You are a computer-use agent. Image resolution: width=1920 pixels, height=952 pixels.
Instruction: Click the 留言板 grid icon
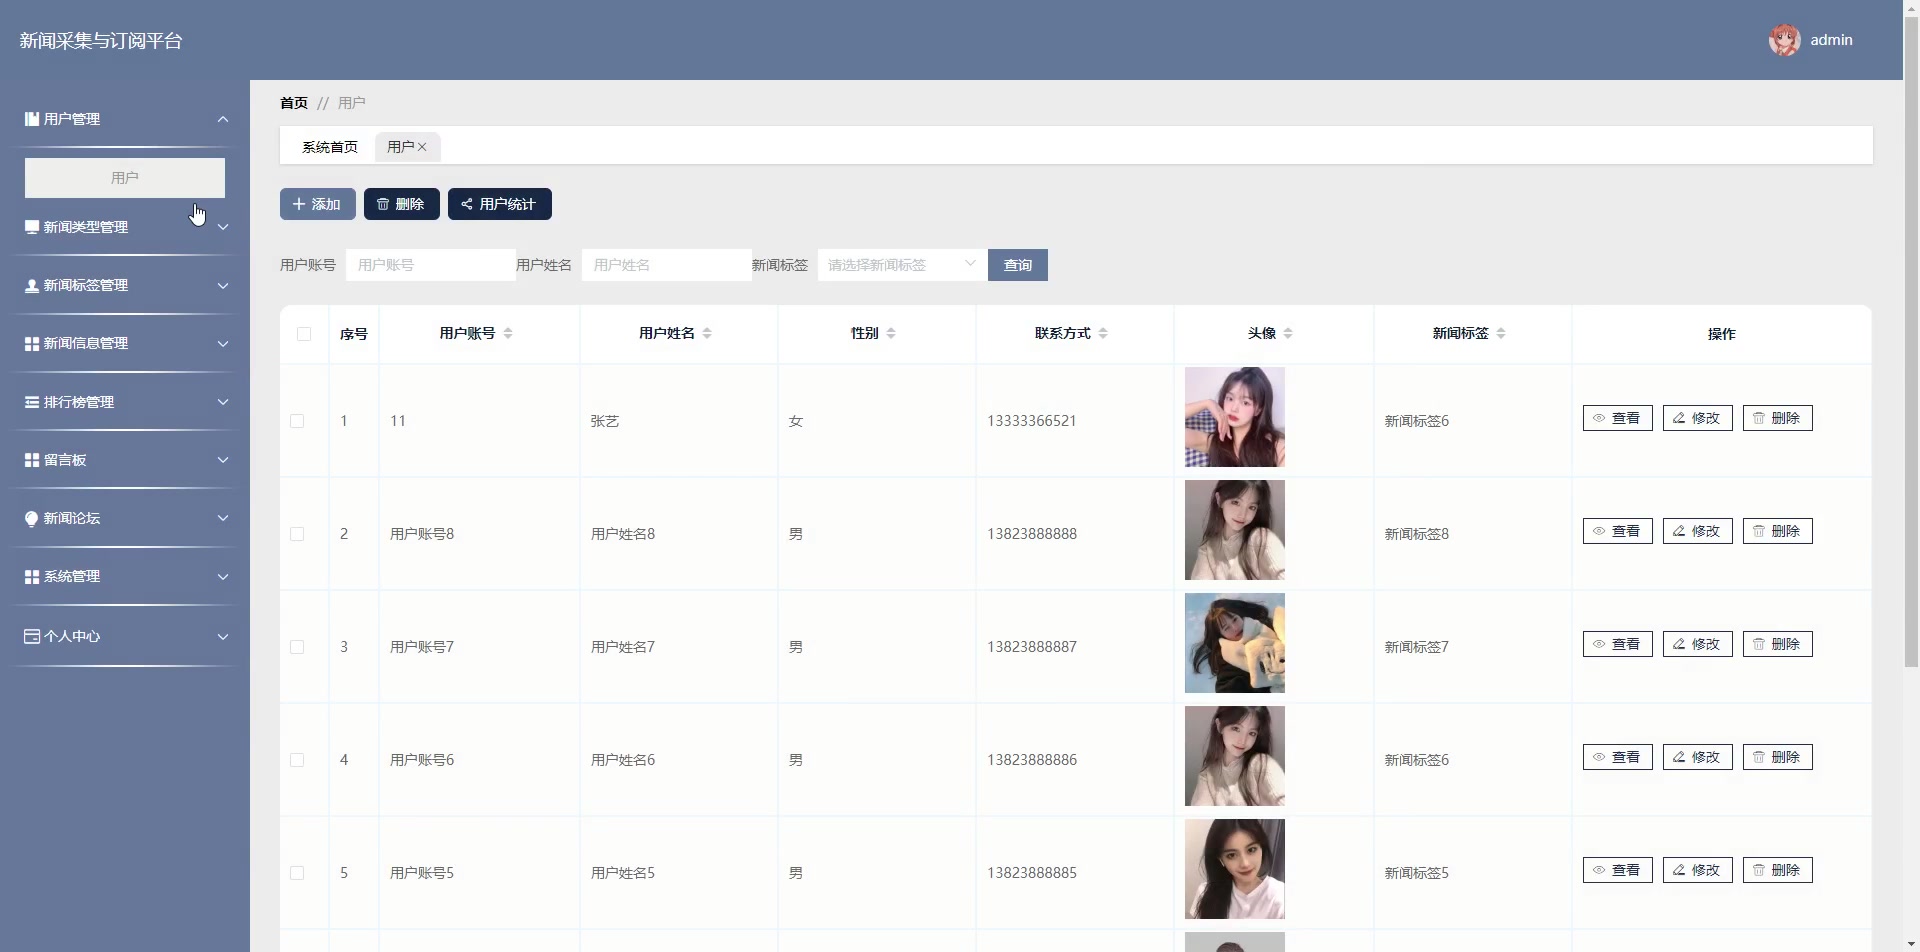tap(32, 460)
